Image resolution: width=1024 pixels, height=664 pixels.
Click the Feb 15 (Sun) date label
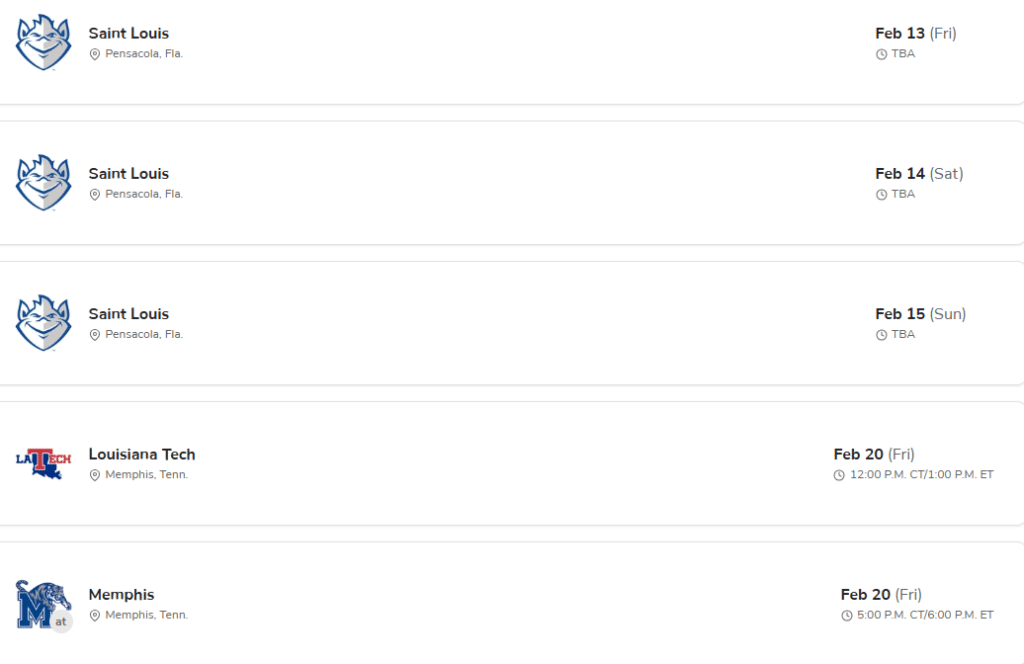[x=920, y=313]
